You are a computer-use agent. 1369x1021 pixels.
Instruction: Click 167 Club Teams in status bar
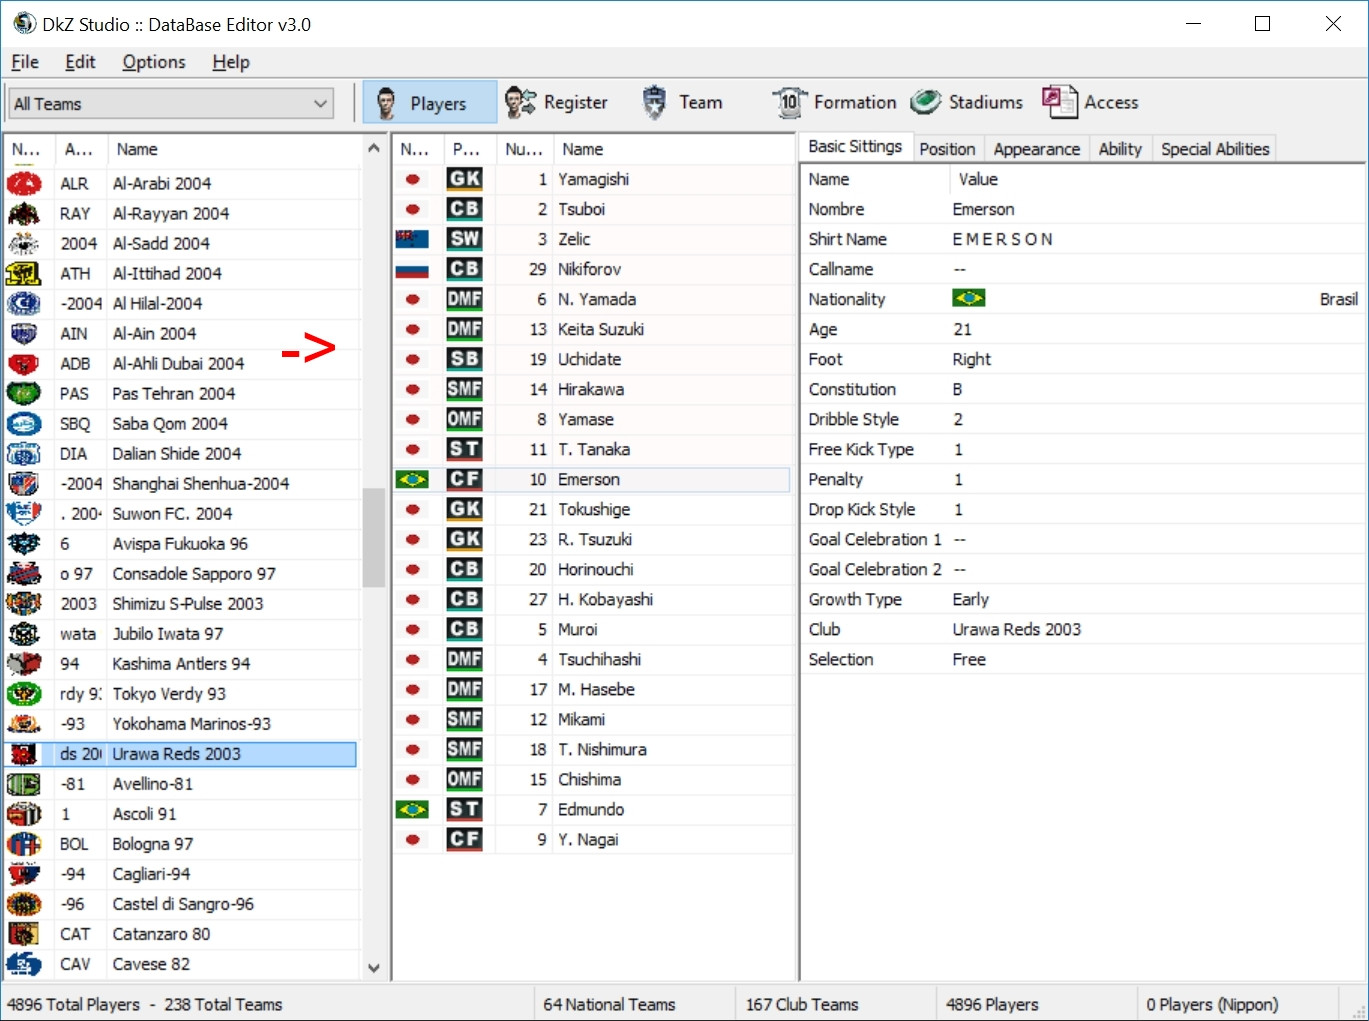coord(802,1004)
